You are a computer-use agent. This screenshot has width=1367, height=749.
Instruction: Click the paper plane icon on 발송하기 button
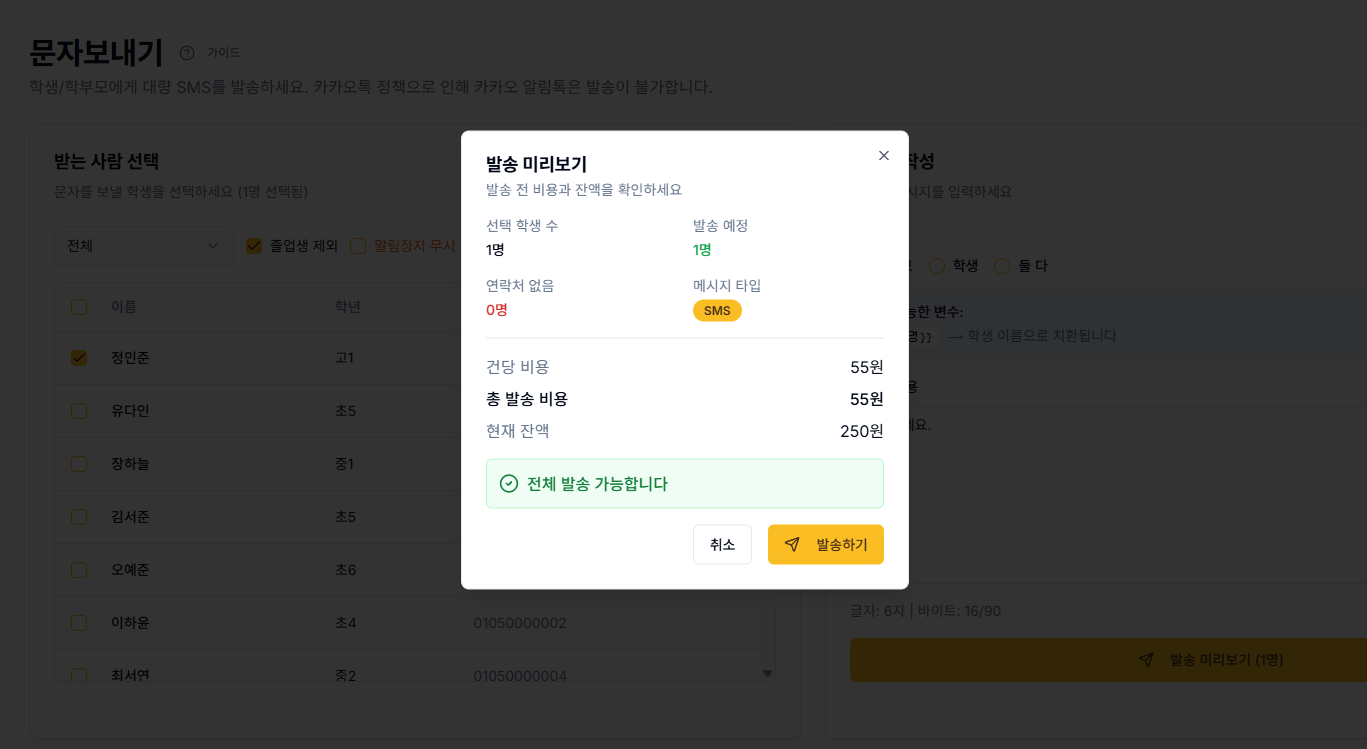tap(792, 544)
